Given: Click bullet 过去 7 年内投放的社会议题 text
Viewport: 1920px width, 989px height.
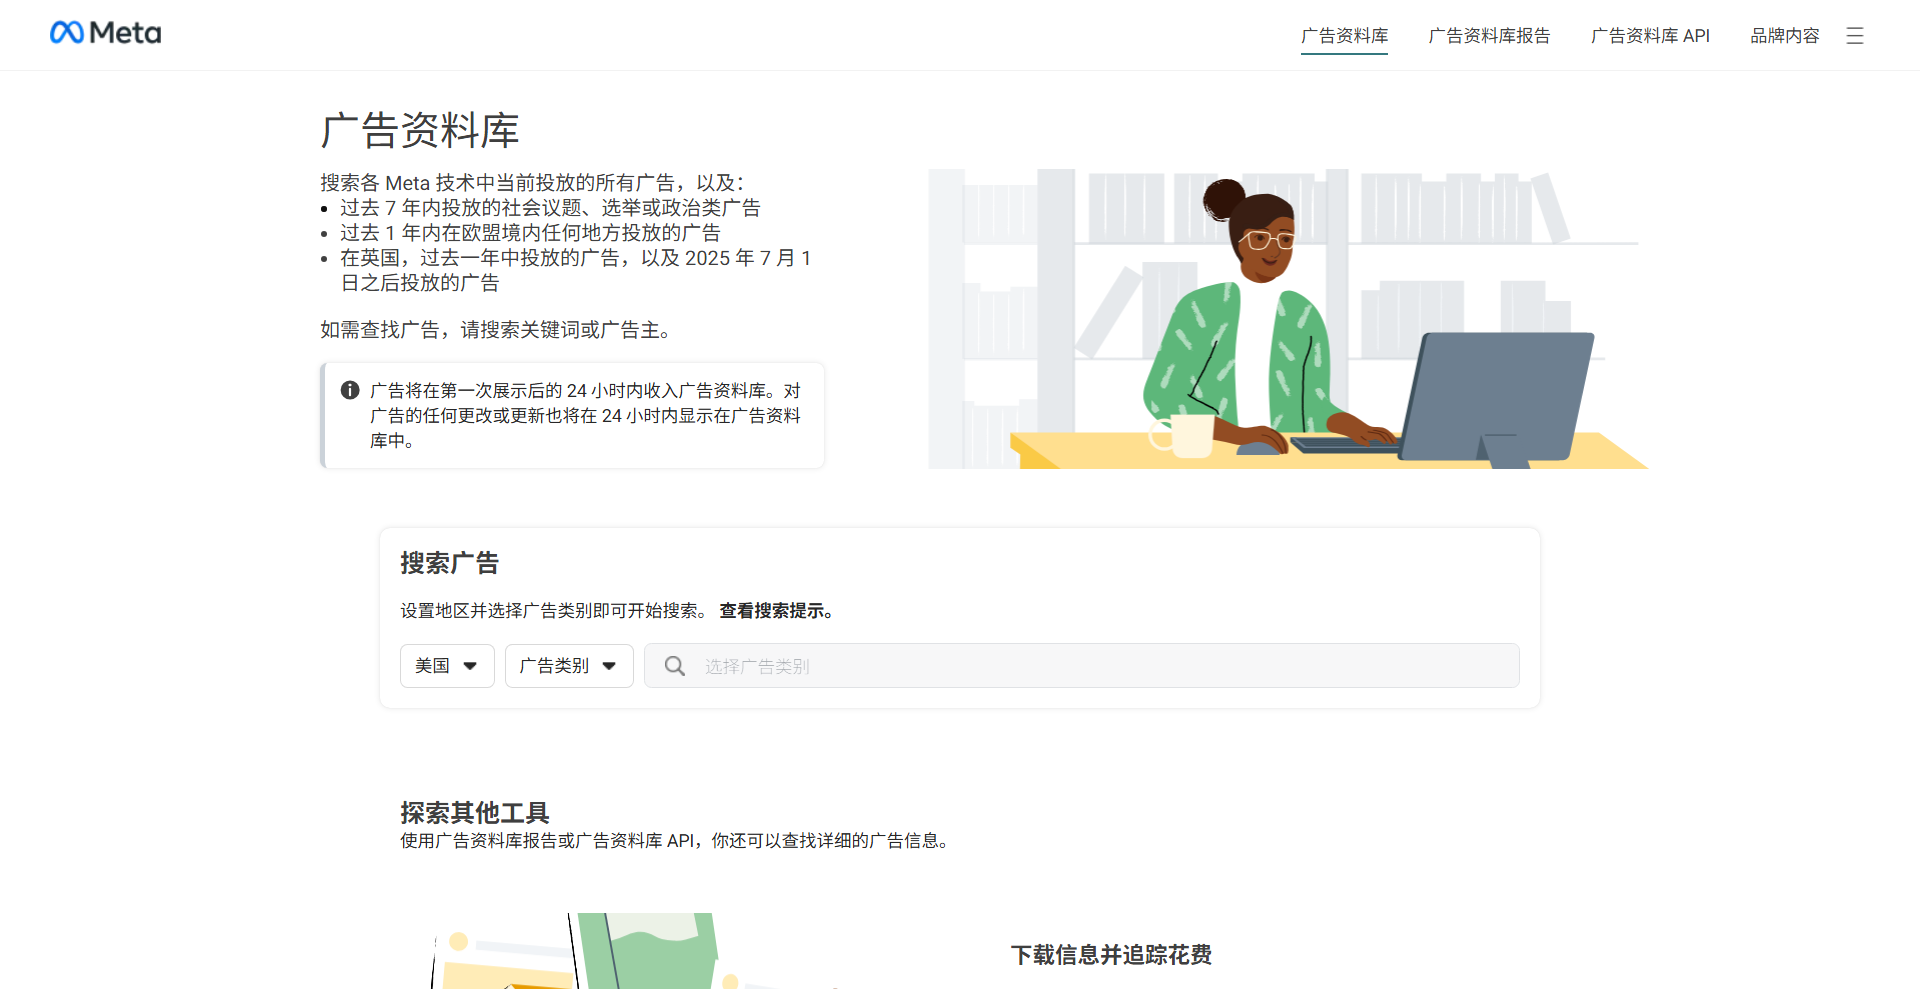Looking at the screenshot, I should (x=550, y=208).
